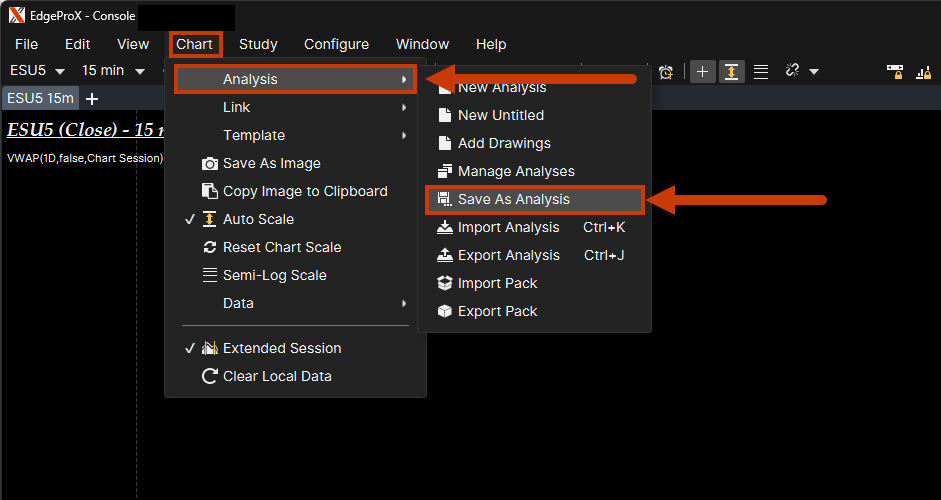This screenshot has width=941, height=500.
Task: Click the alarm clock alert icon
Action: (x=666, y=71)
